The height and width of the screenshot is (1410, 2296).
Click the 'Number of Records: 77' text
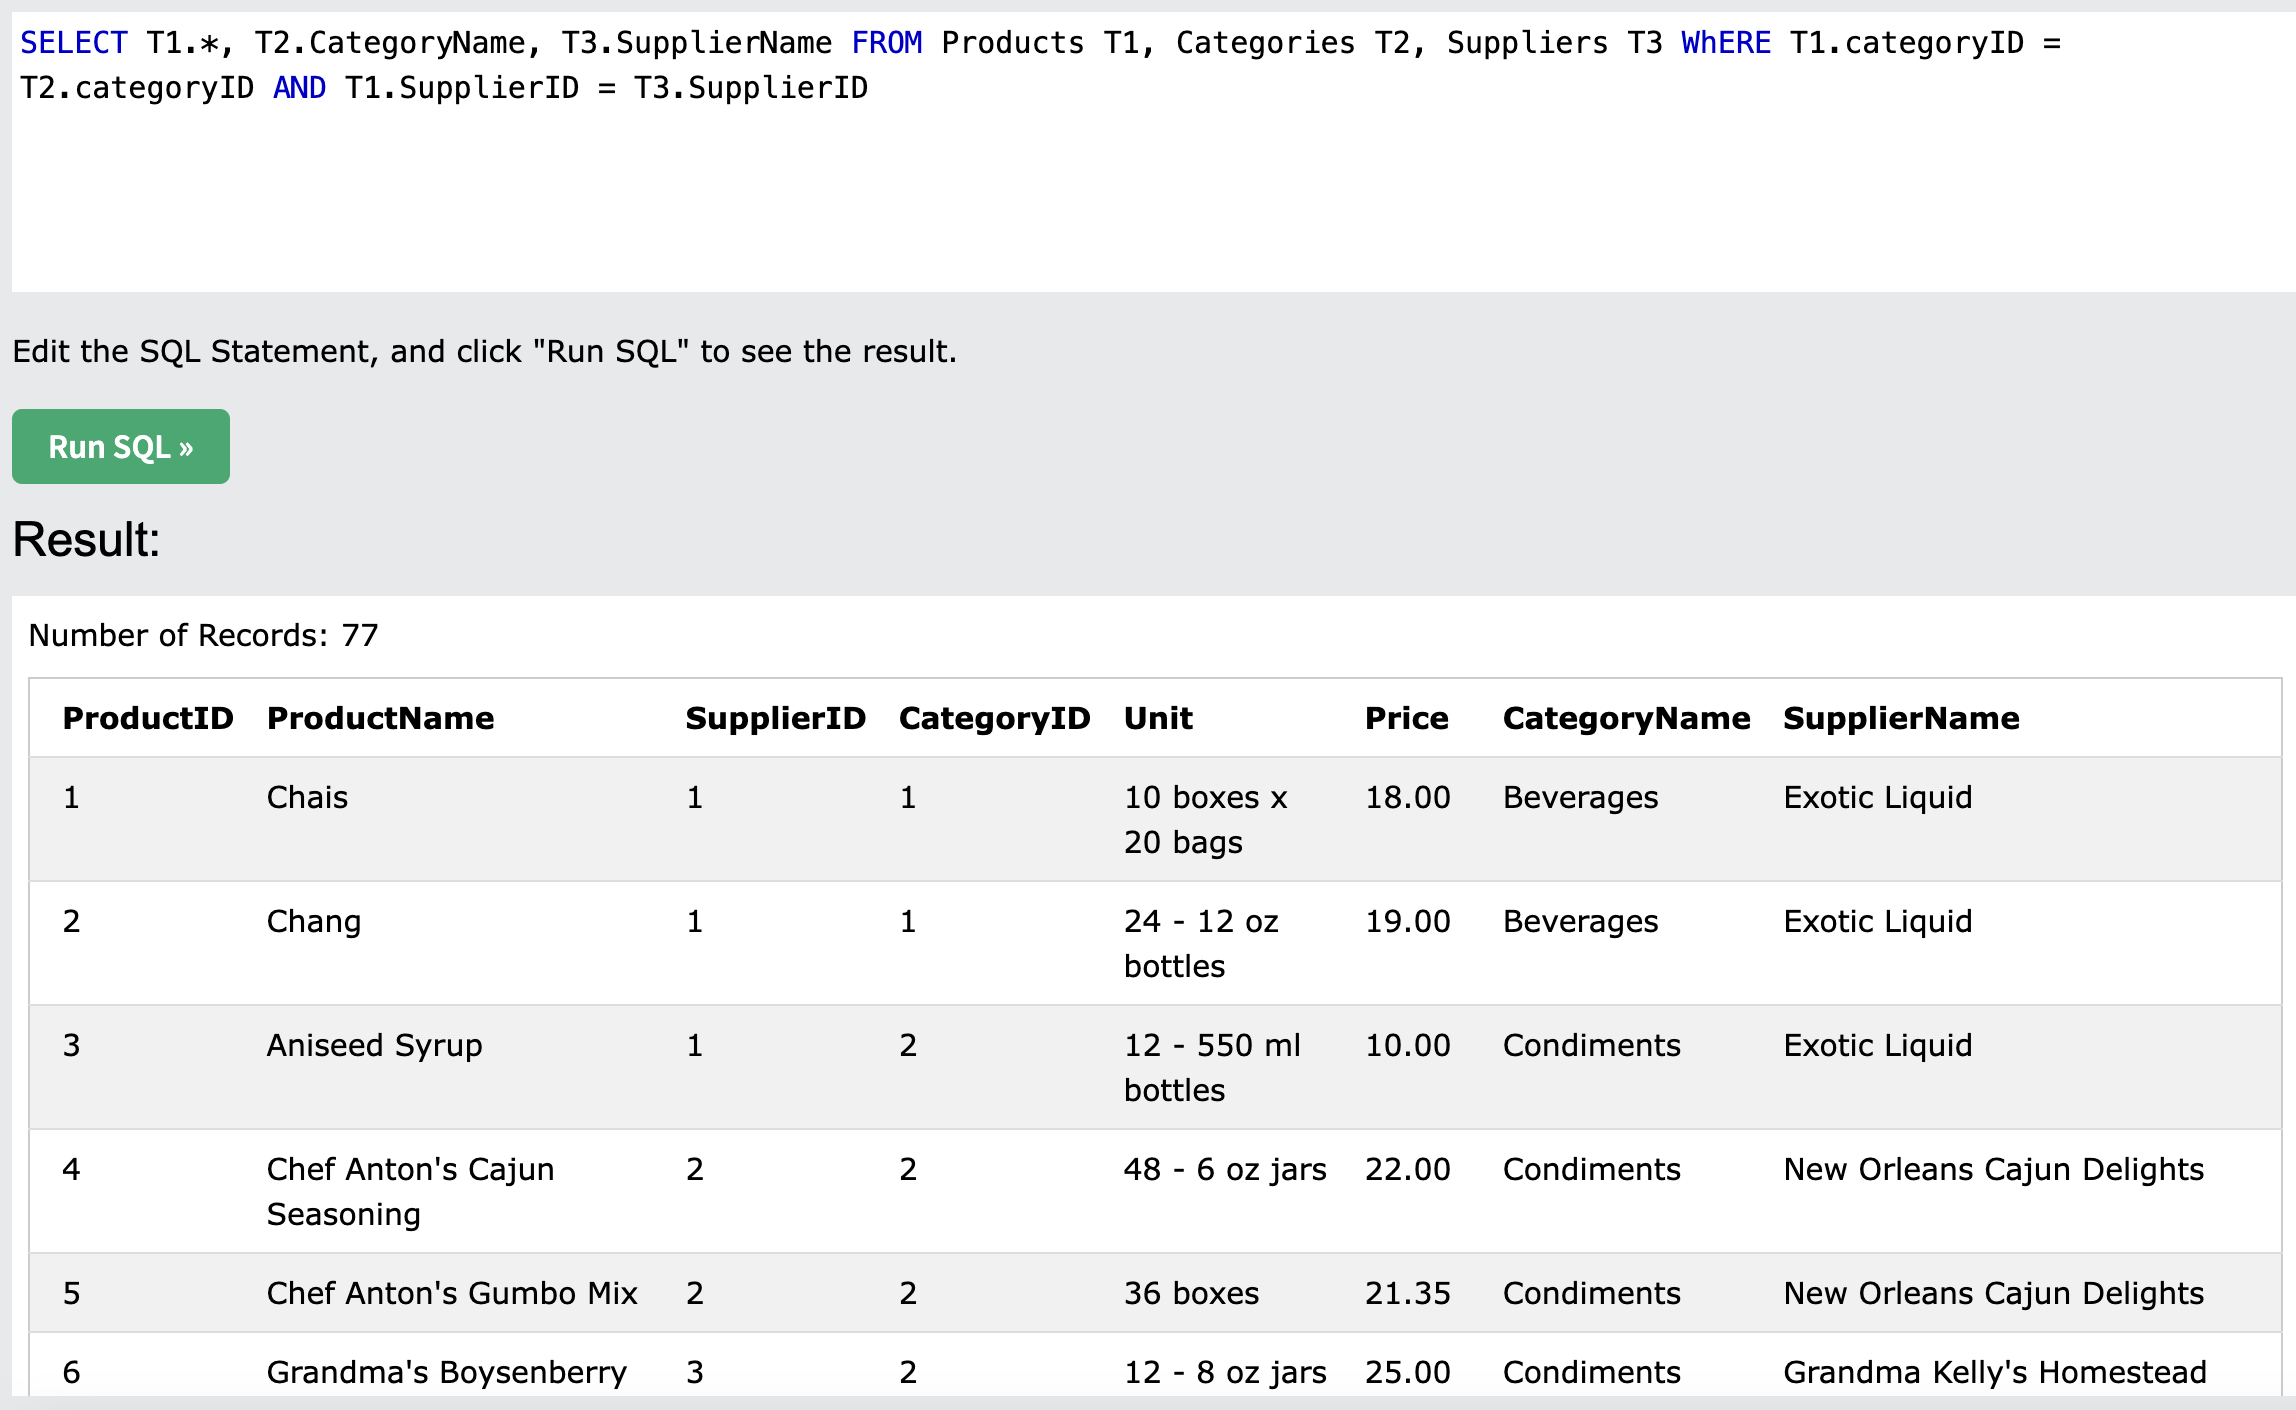[203, 635]
